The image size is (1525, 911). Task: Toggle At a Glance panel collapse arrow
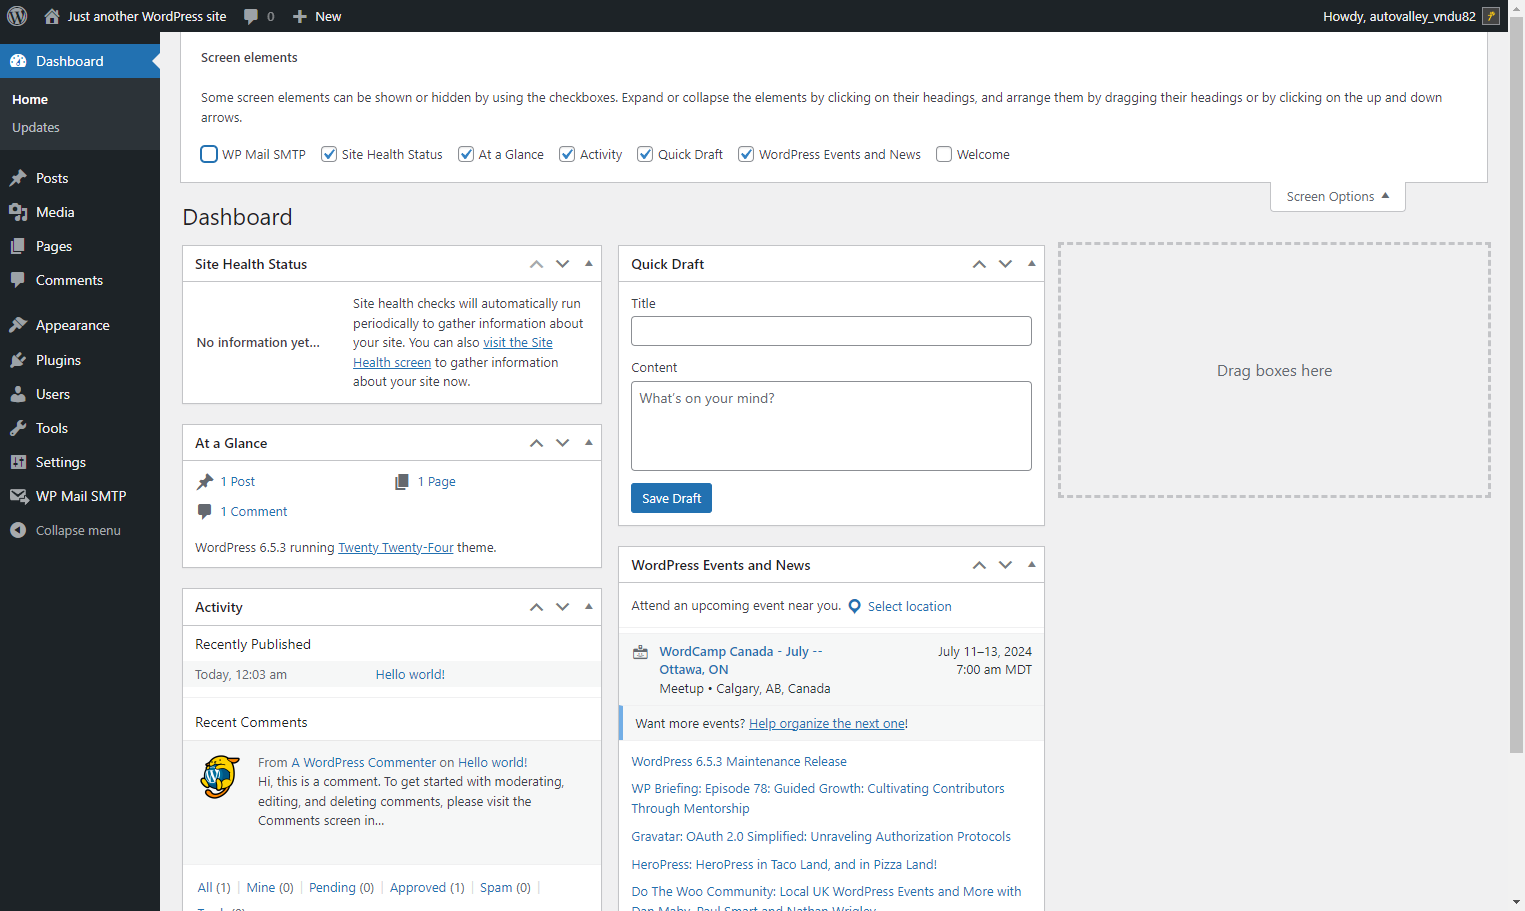(588, 443)
